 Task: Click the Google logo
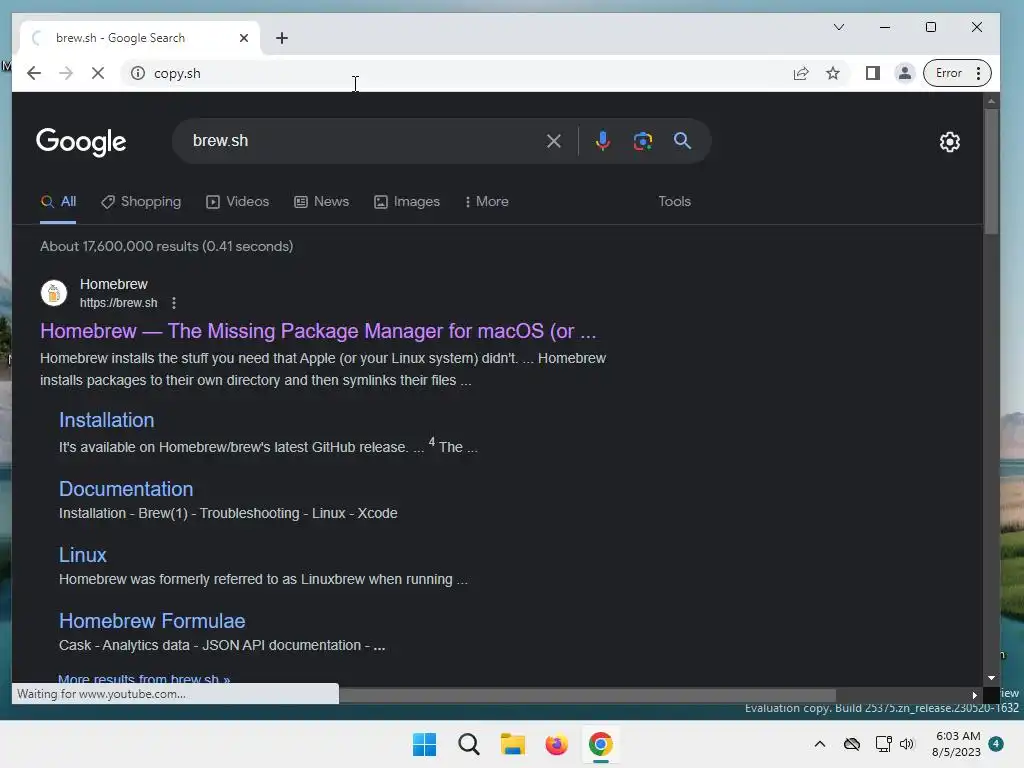[81, 142]
